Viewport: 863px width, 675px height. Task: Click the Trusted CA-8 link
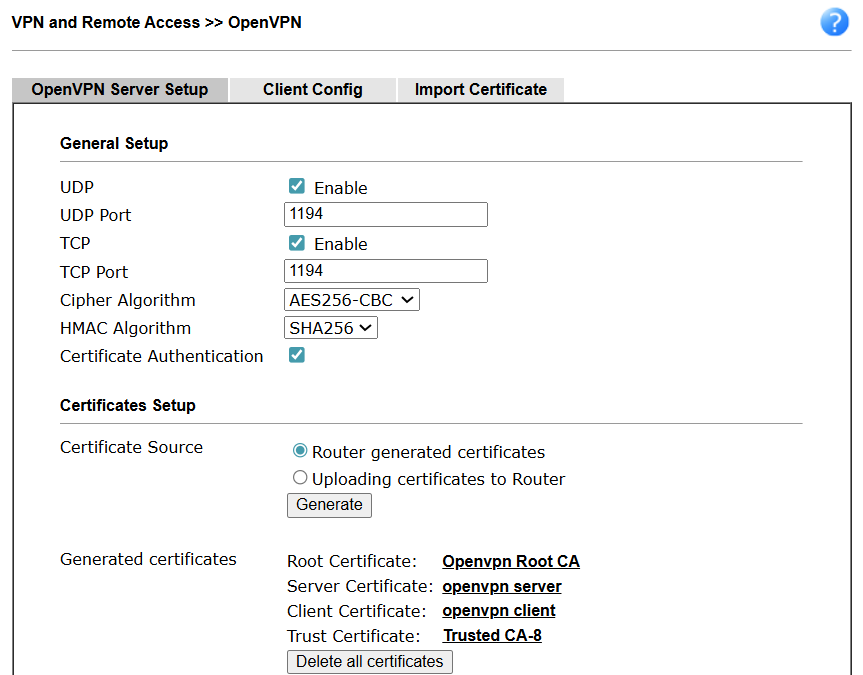[x=492, y=636]
